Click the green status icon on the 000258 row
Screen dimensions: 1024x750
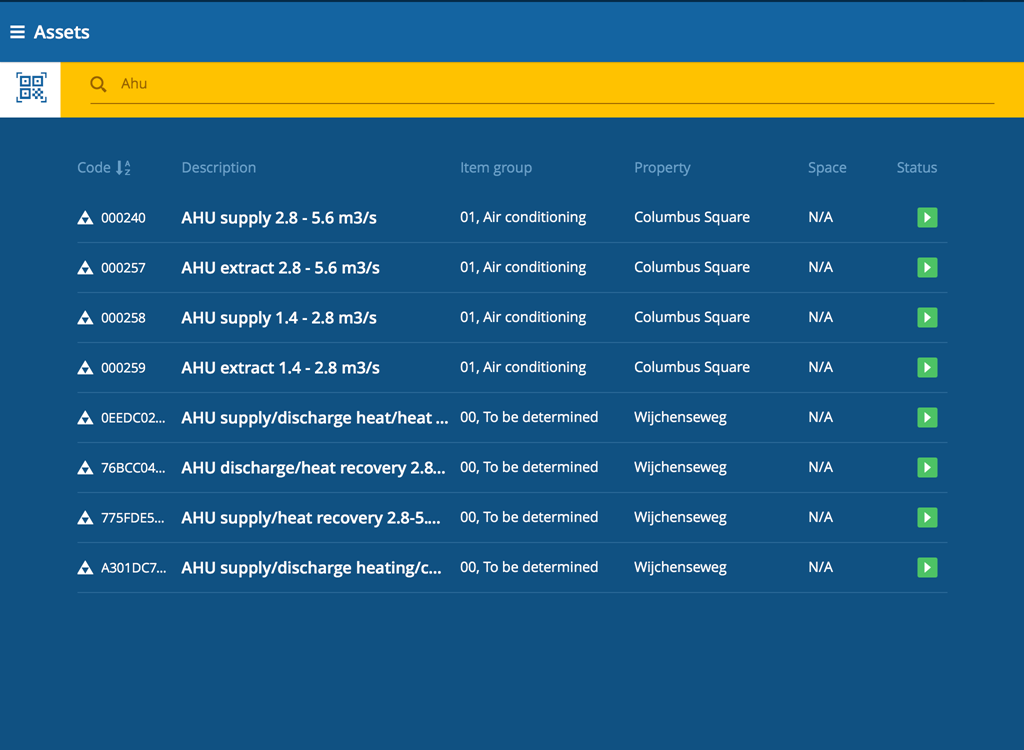(x=927, y=317)
